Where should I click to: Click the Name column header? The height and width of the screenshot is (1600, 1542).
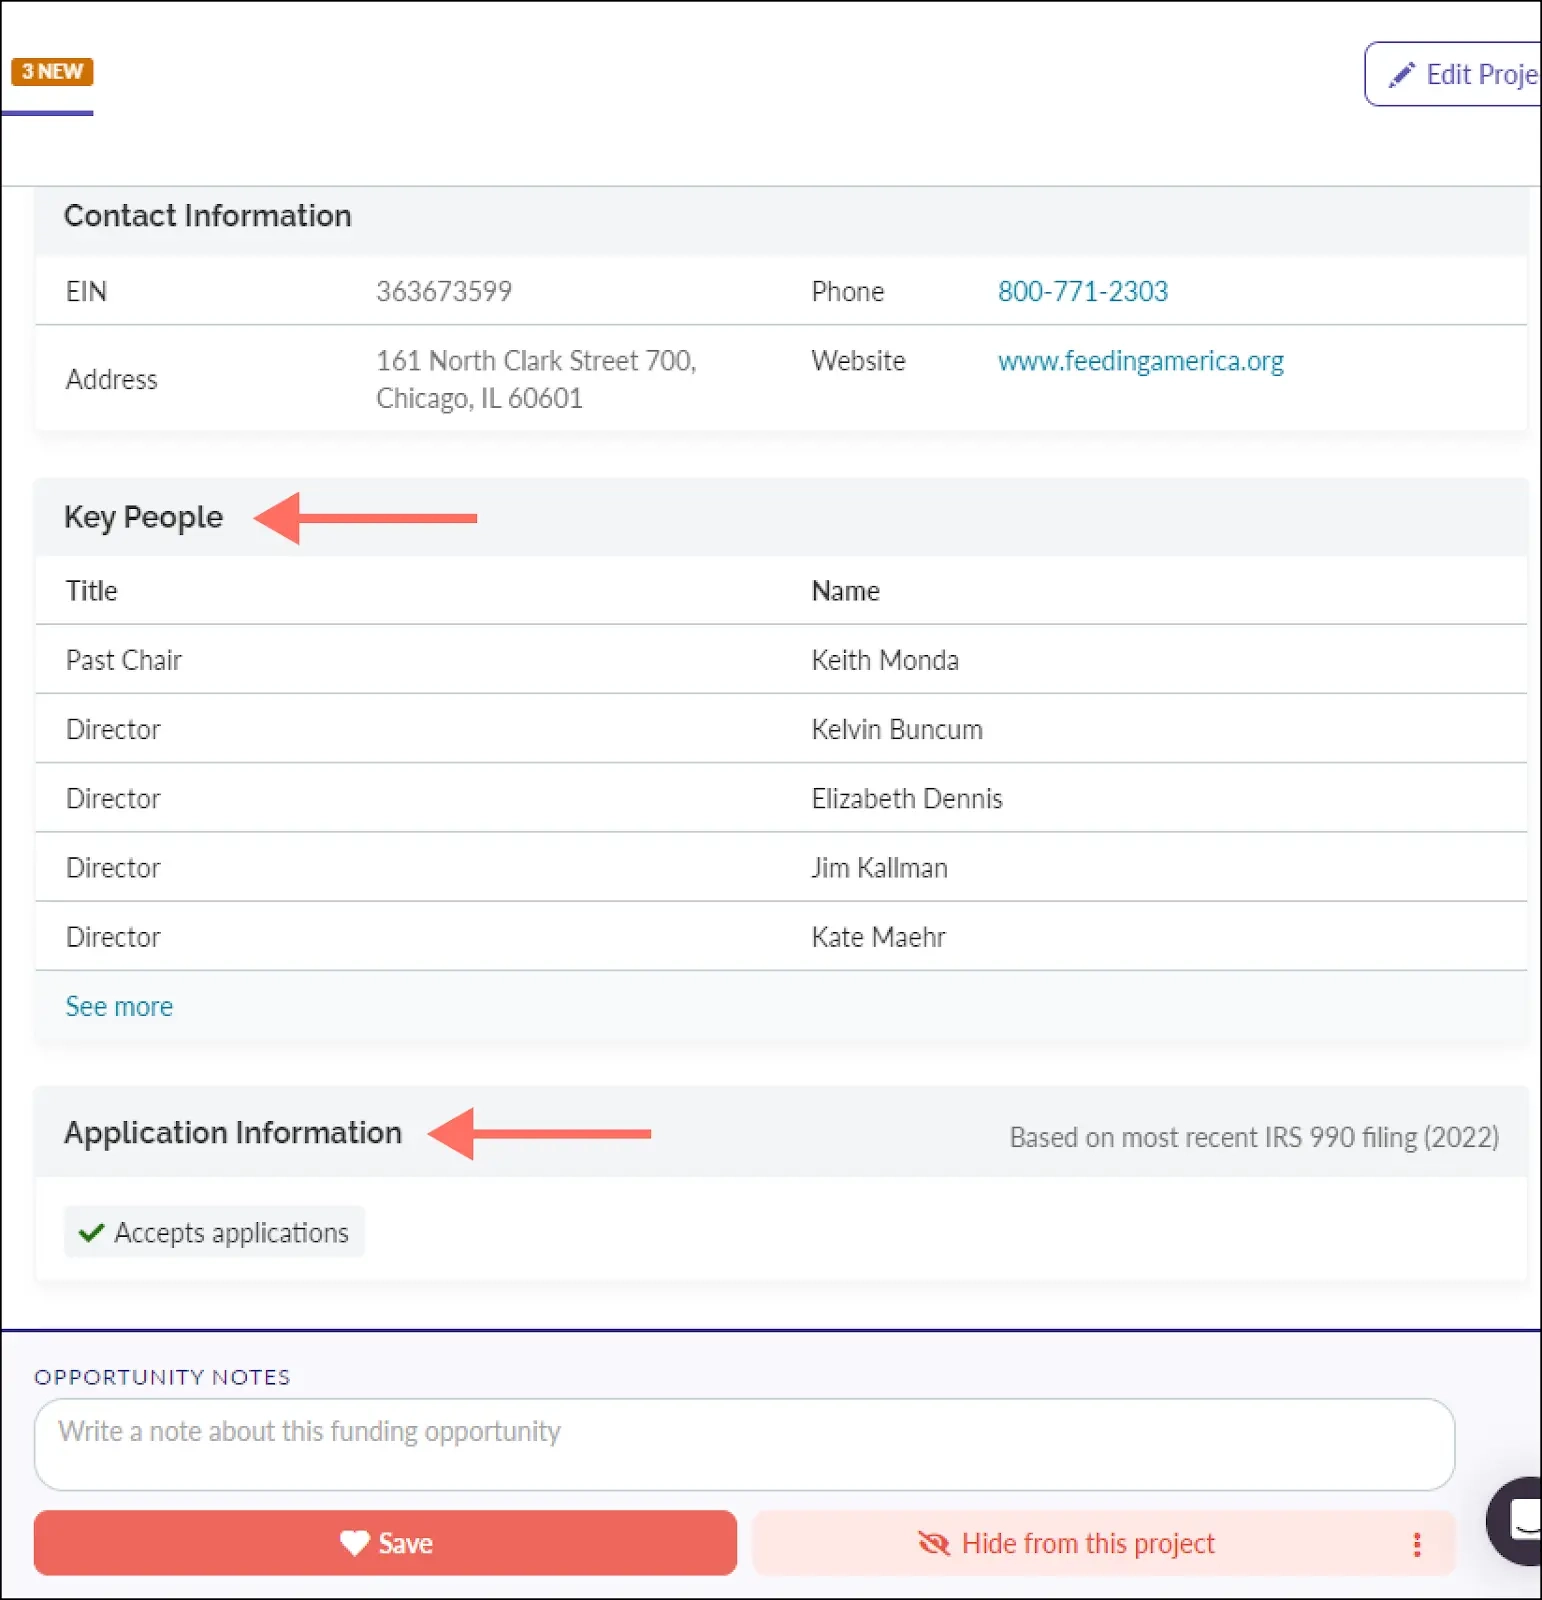(845, 591)
